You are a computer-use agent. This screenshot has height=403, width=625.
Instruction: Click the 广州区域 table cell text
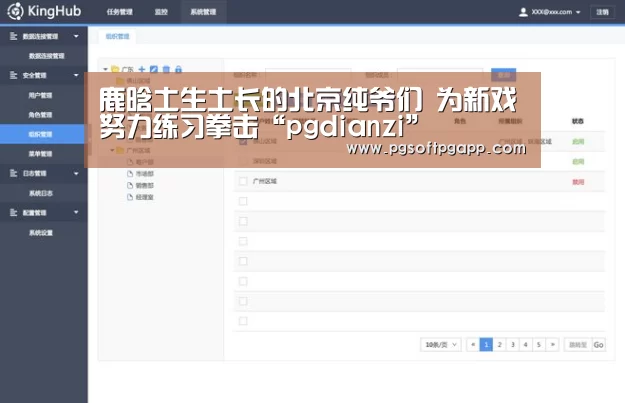[265, 181]
